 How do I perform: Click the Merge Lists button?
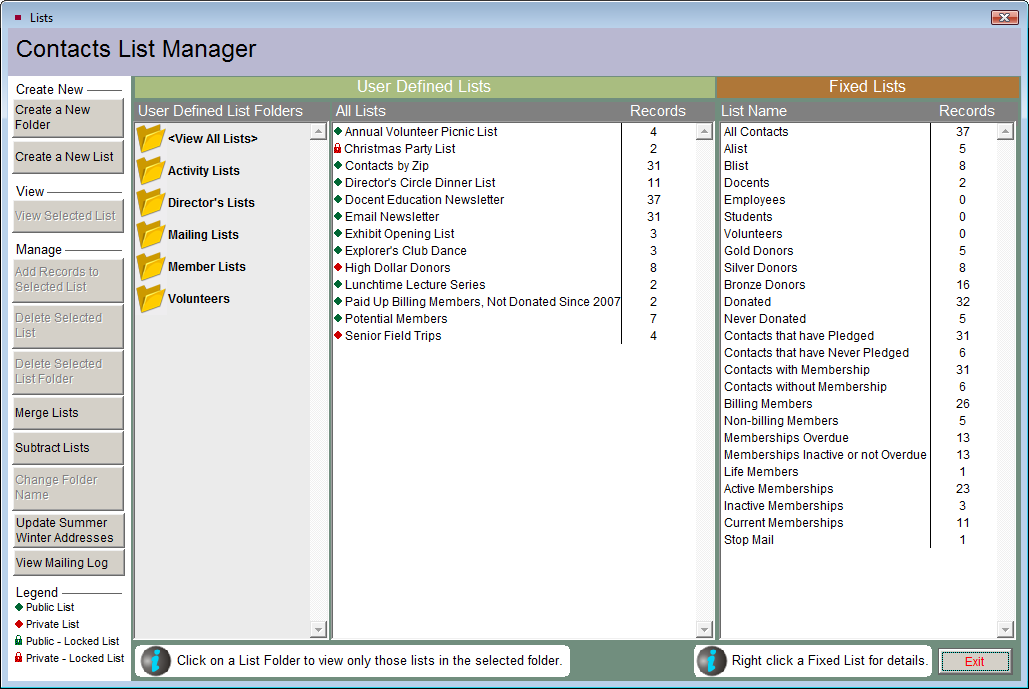coord(65,412)
